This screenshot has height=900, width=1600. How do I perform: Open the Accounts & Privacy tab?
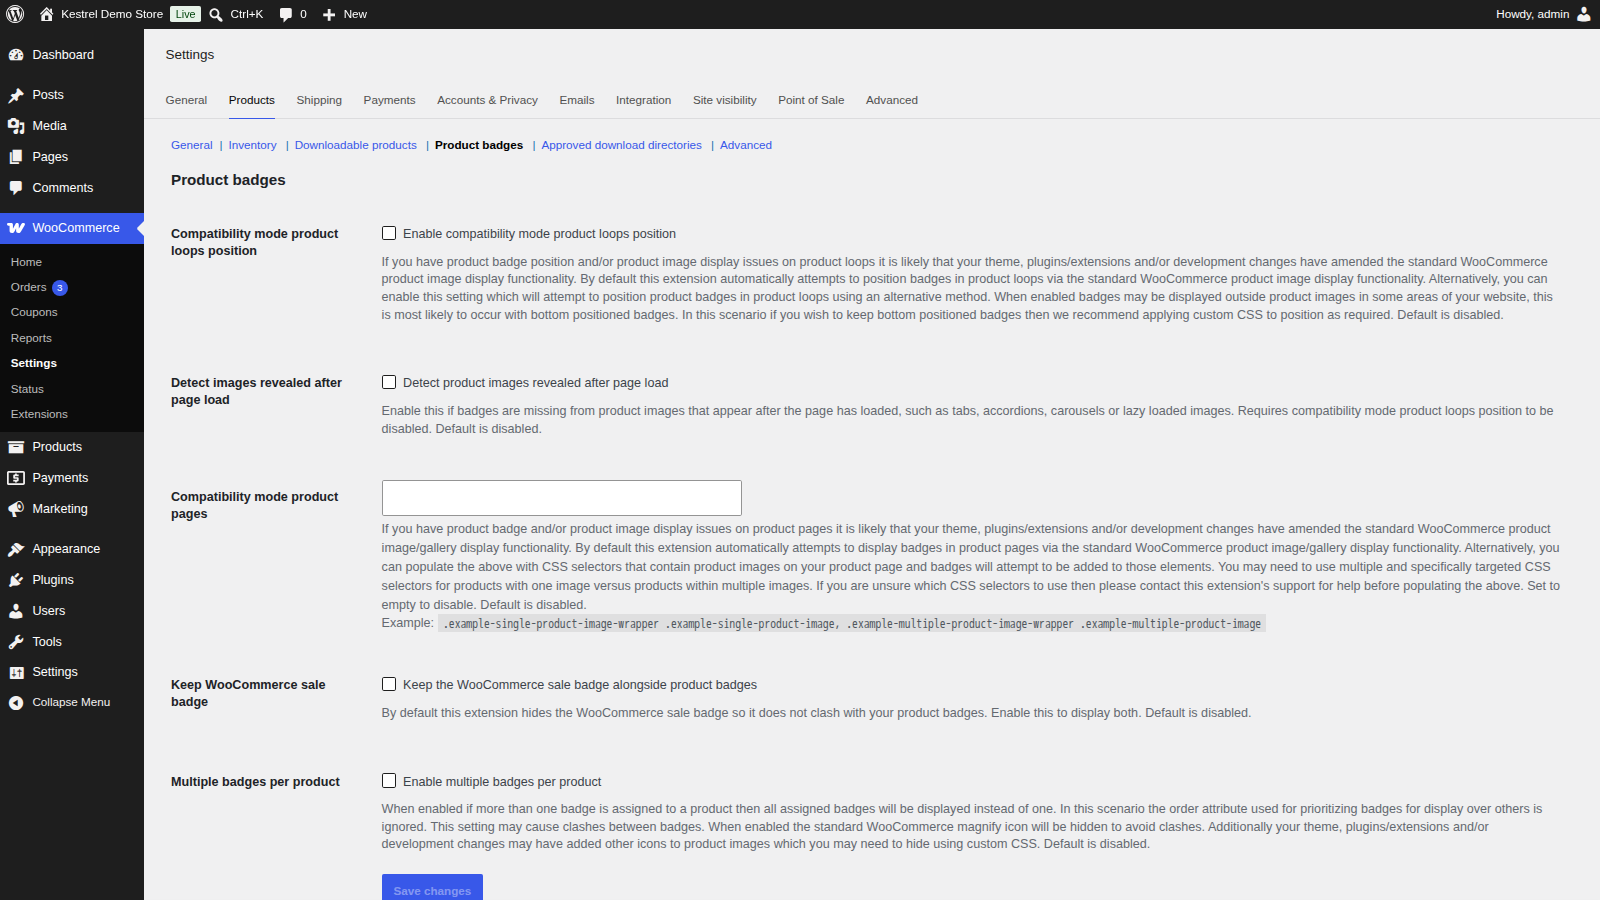[x=487, y=100]
